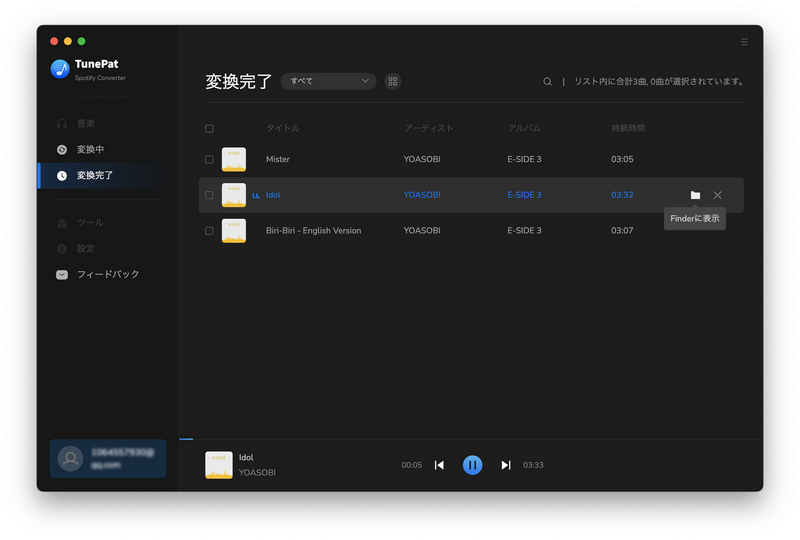Click YOASOBI artist in player bar
This screenshot has width=800, height=540.
[x=257, y=473]
